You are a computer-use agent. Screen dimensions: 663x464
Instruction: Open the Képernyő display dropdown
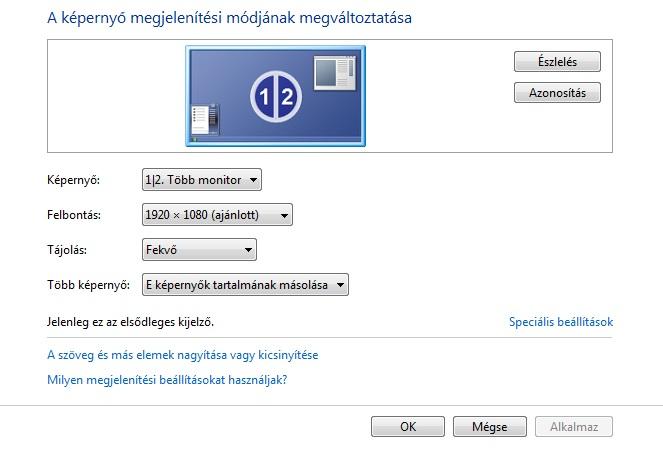[x=202, y=180]
